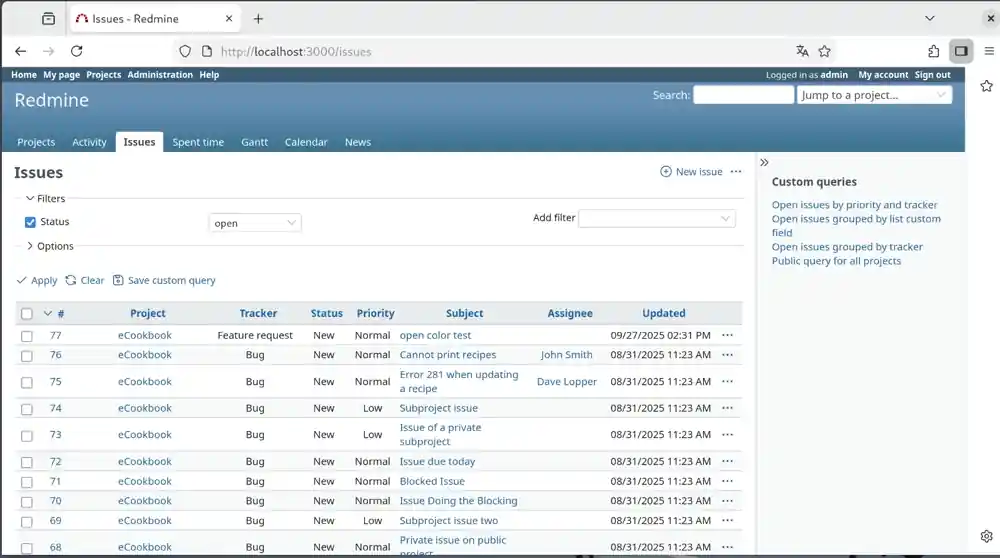Open issue subject Cannot print recipes
1000x558 pixels.
[x=448, y=355]
